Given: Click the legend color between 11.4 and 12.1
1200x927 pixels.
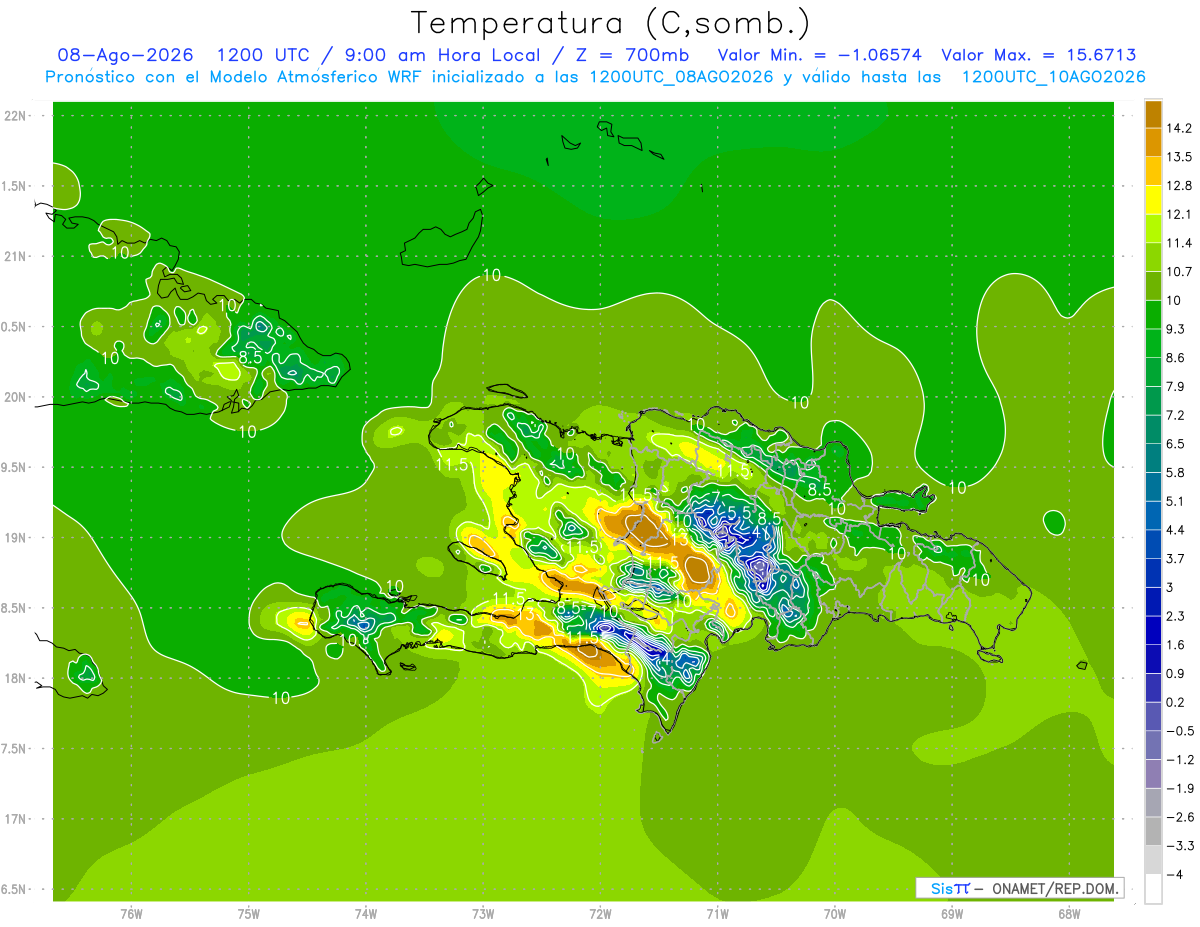Looking at the screenshot, I should [x=1153, y=229].
